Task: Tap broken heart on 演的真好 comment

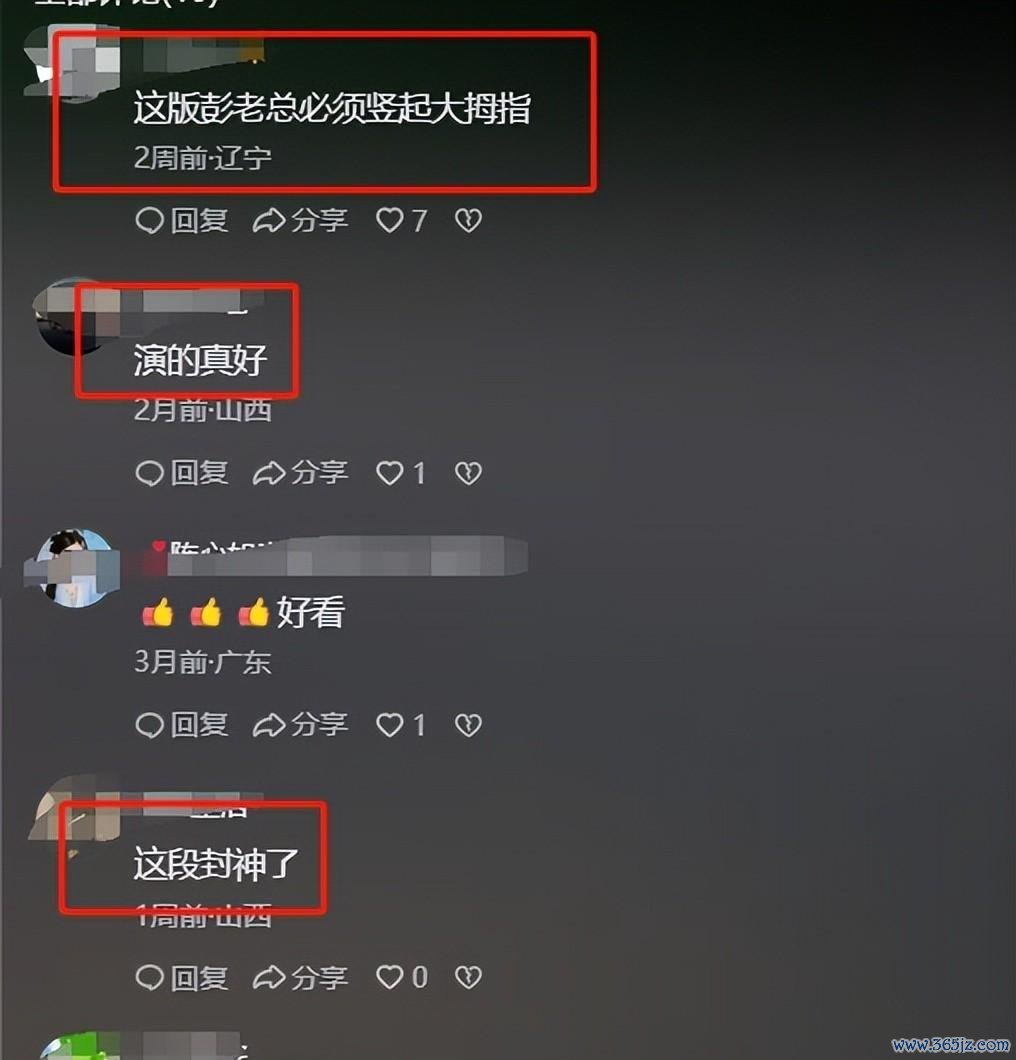Action: [468, 473]
